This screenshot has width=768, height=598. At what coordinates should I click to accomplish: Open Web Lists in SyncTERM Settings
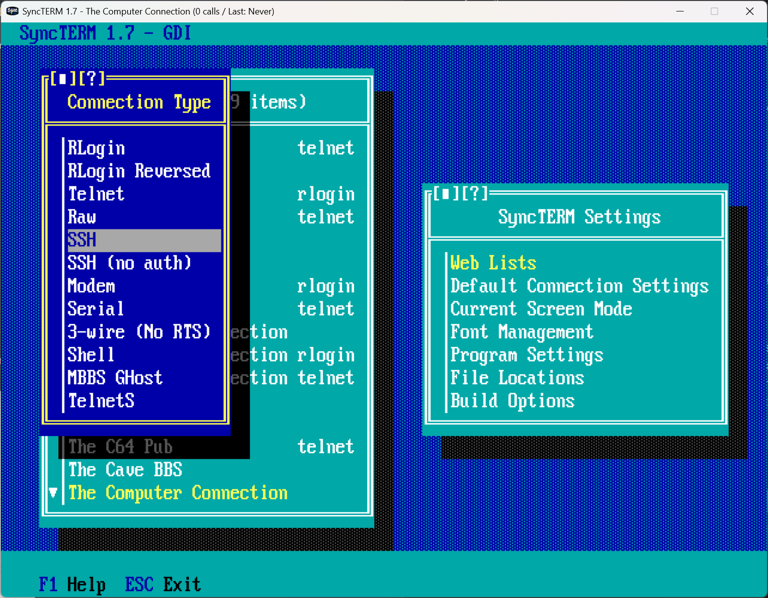(493, 263)
